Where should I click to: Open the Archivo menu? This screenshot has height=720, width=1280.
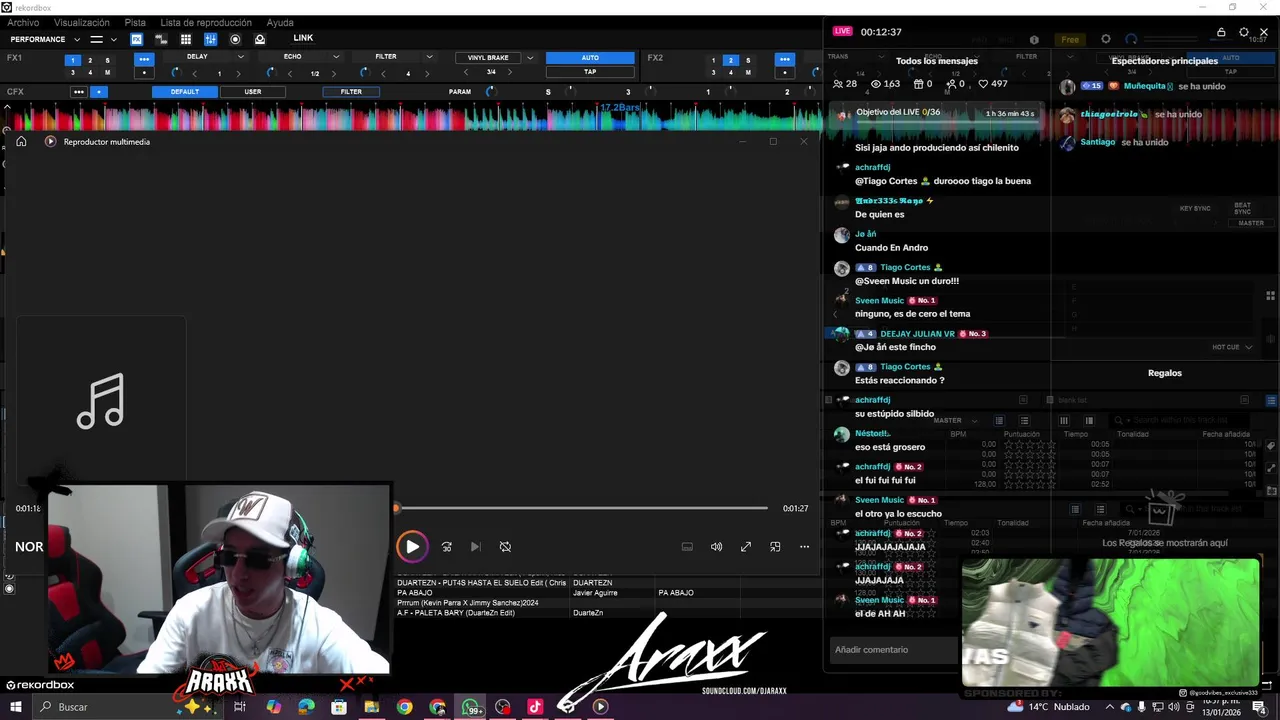click(23, 22)
